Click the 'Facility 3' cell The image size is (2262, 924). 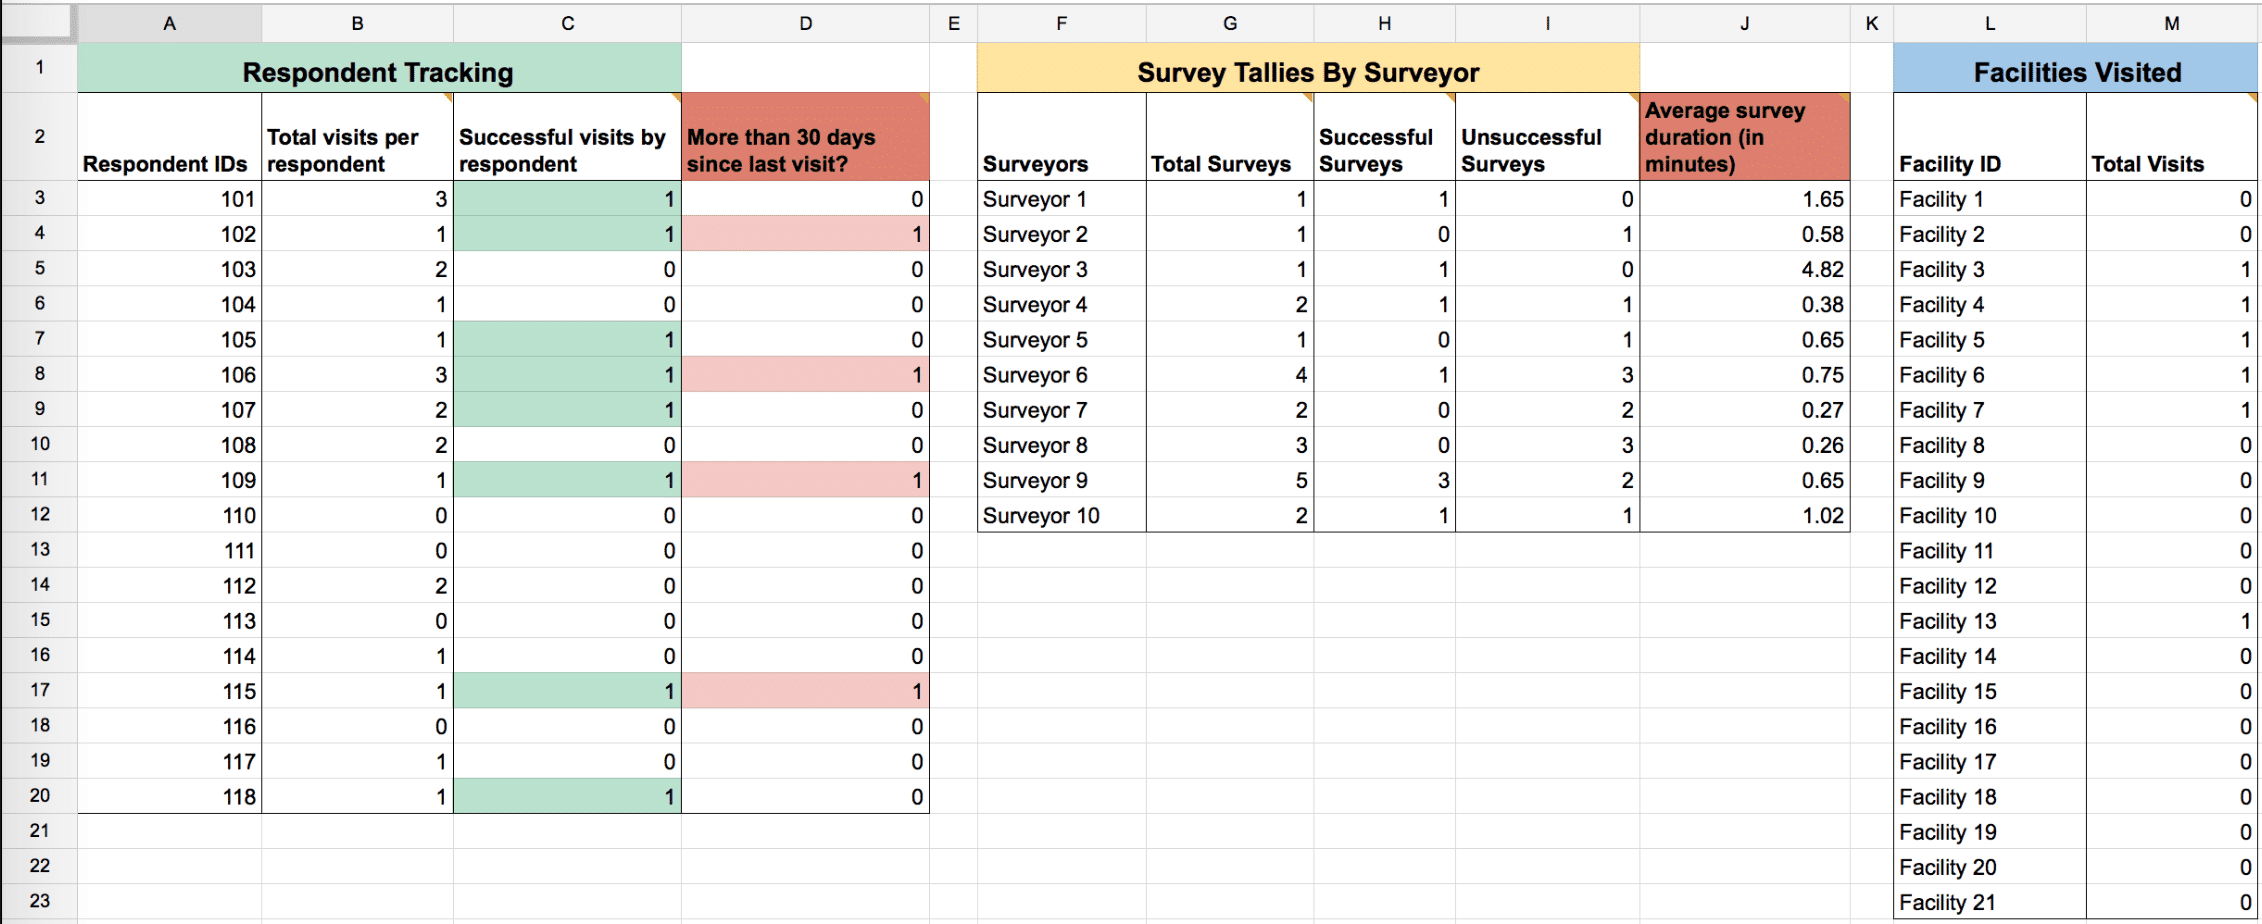1989,269
